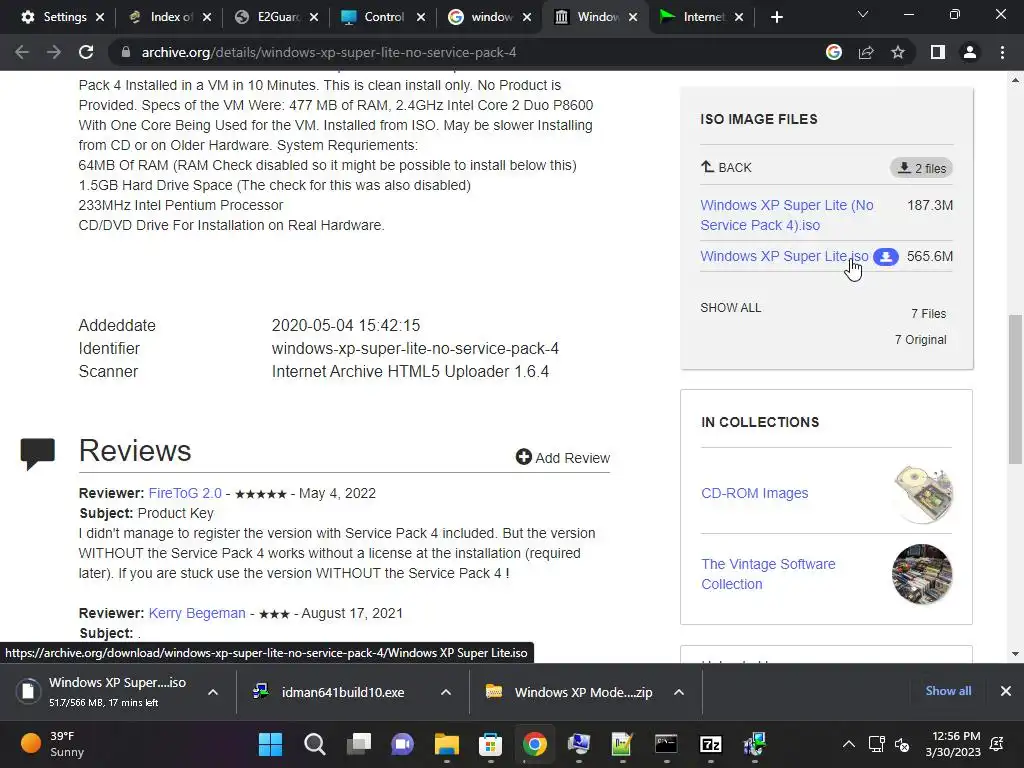The width and height of the screenshot is (1024, 768).
Task: Download all with the 2 files button
Action: [921, 168]
